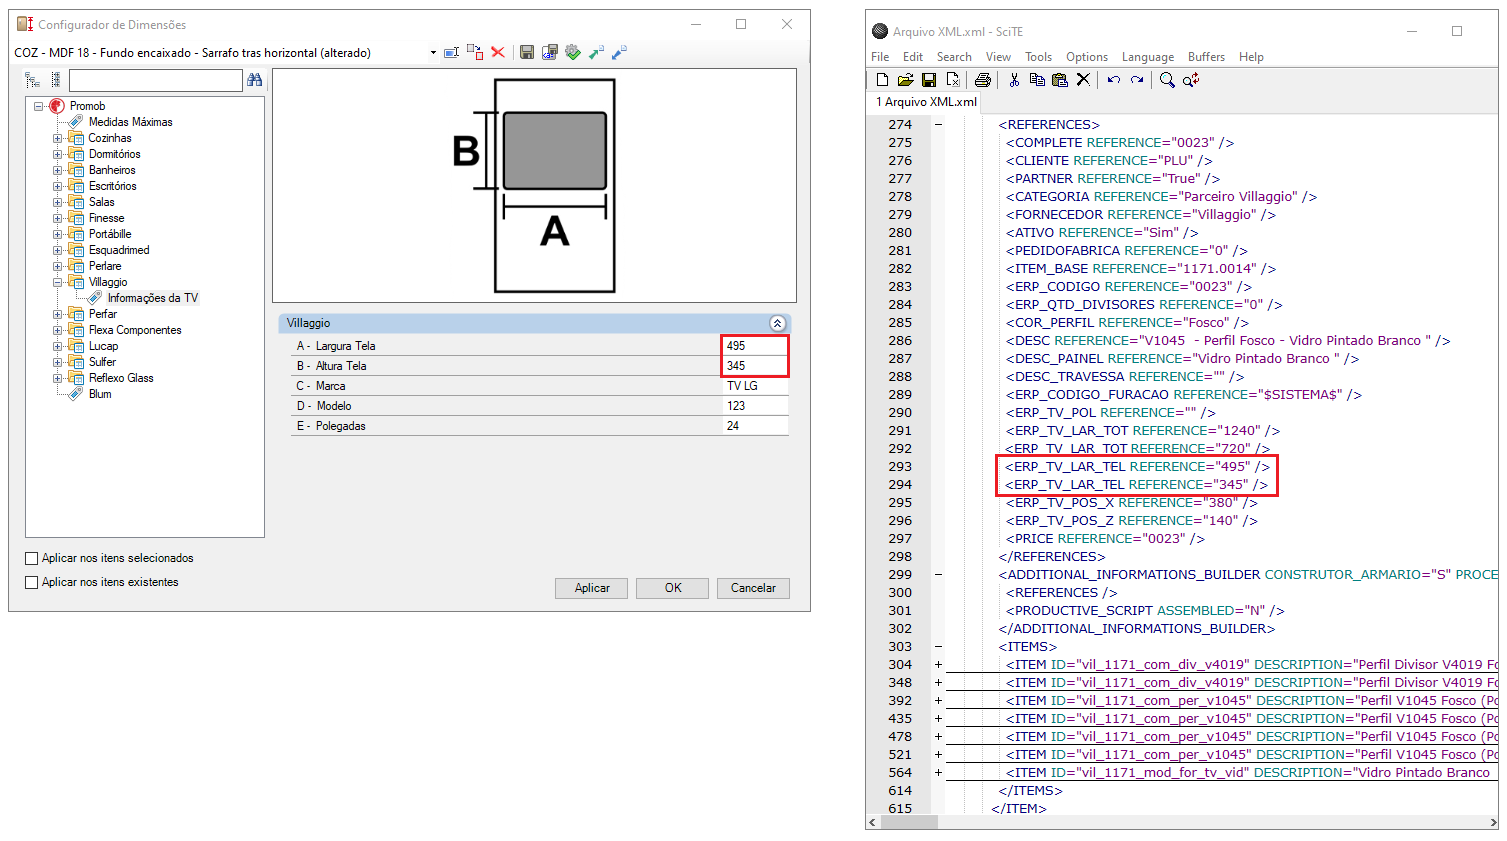
Task: Click the cut scissors icon in SciTE
Action: pyautogui.click(x=1014, y=80)
